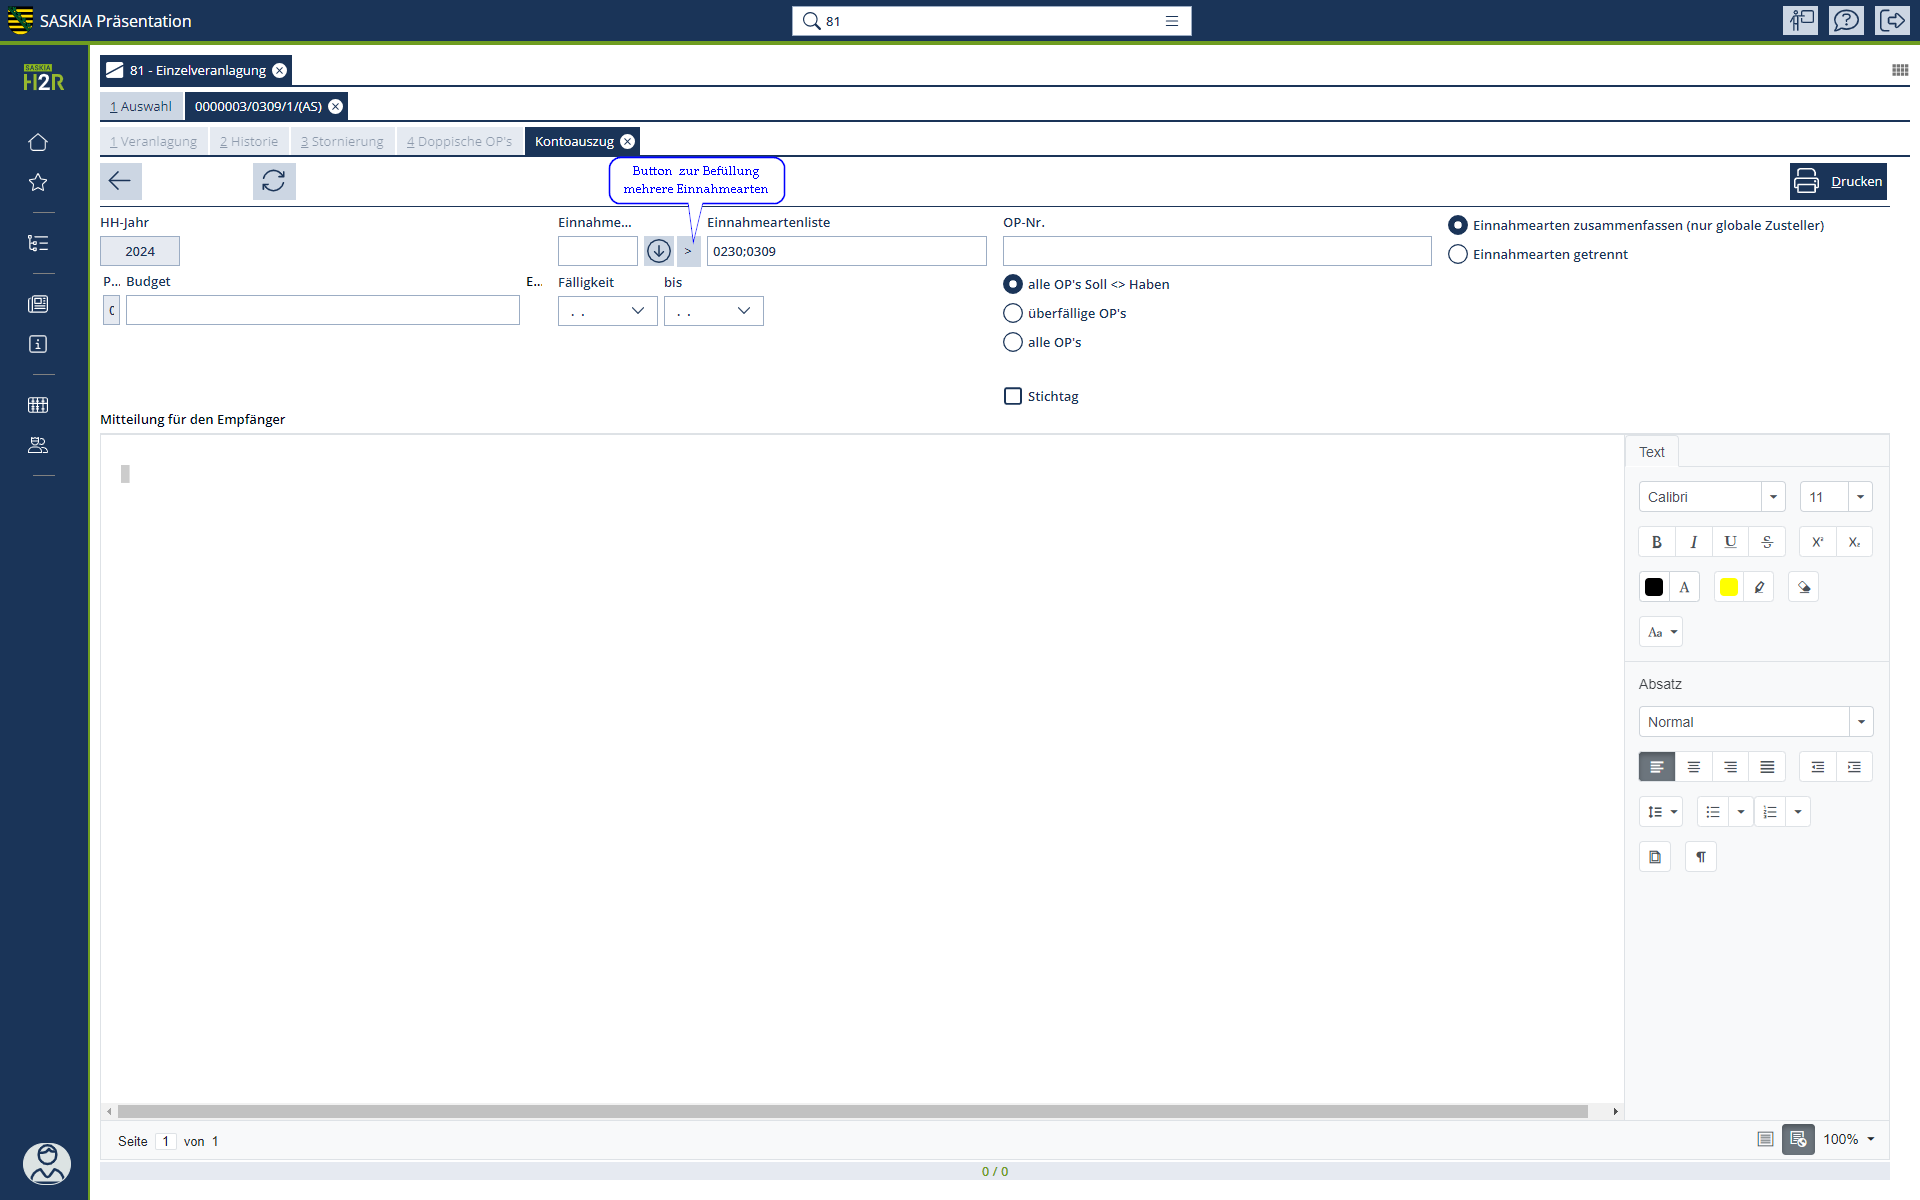This screenshot has height=1200, width=1920.
Task: Switch to the 2 Historie tab
Action: point(249,141)
